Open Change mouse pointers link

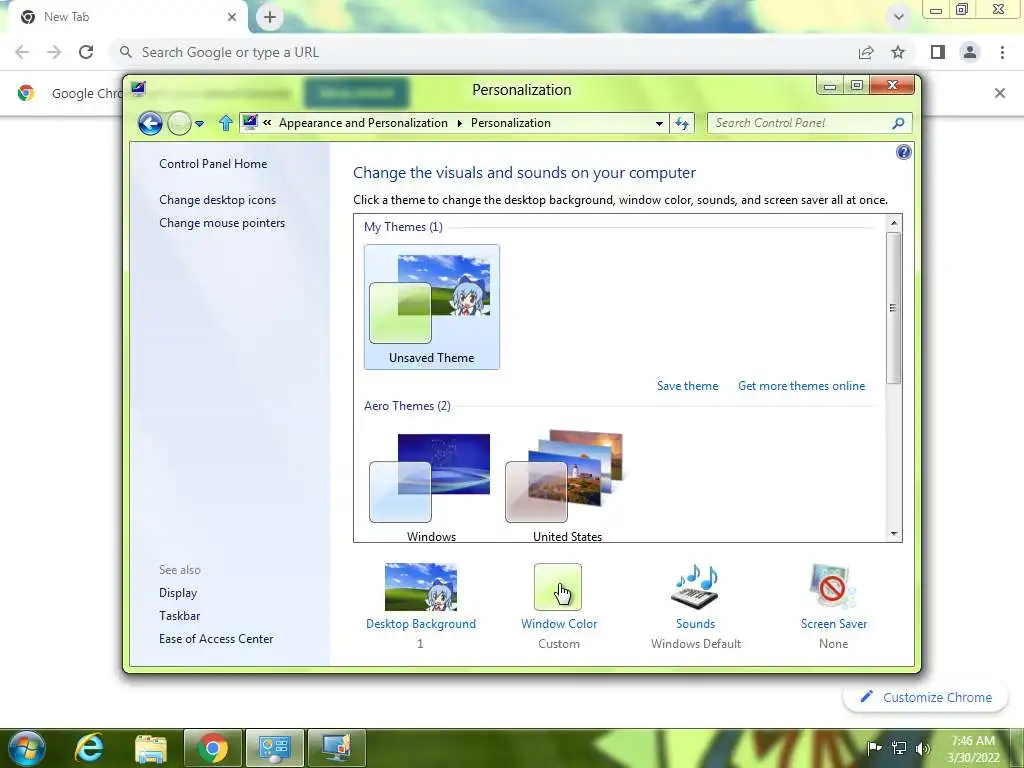[222, 223]
